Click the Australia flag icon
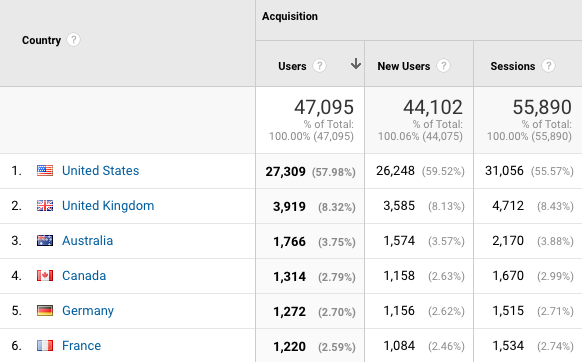The width and height of the screenshot is (582, 362). [45, 241]
